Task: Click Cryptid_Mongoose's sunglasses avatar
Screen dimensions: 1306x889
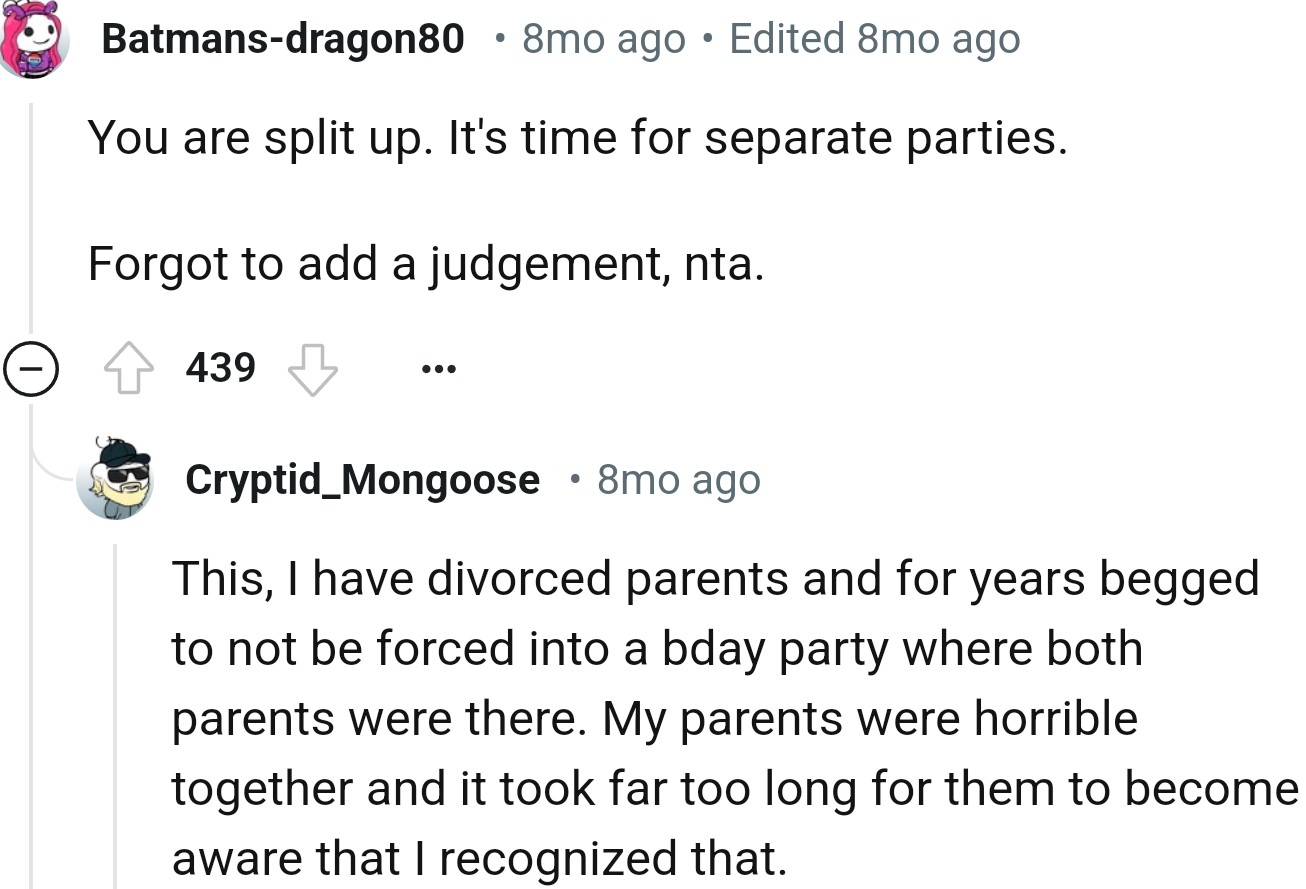Action: 116,477
